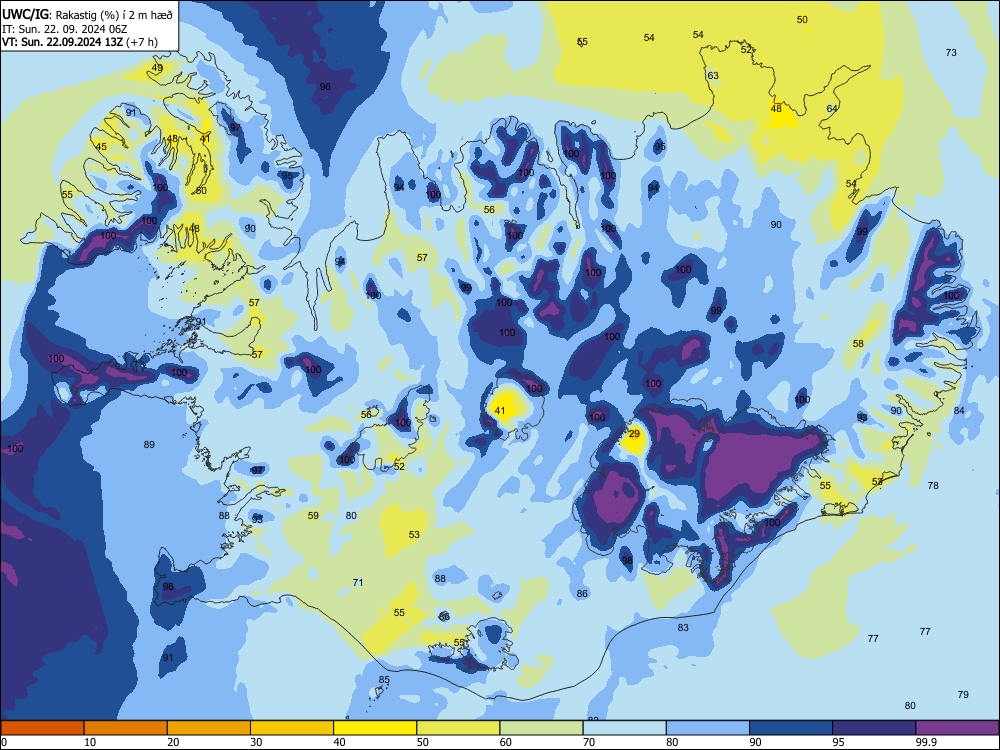This screenshot has height=750, width=1000.
Task: Click the dark blue 90–95 legend swatch
Action: (791, 728)
